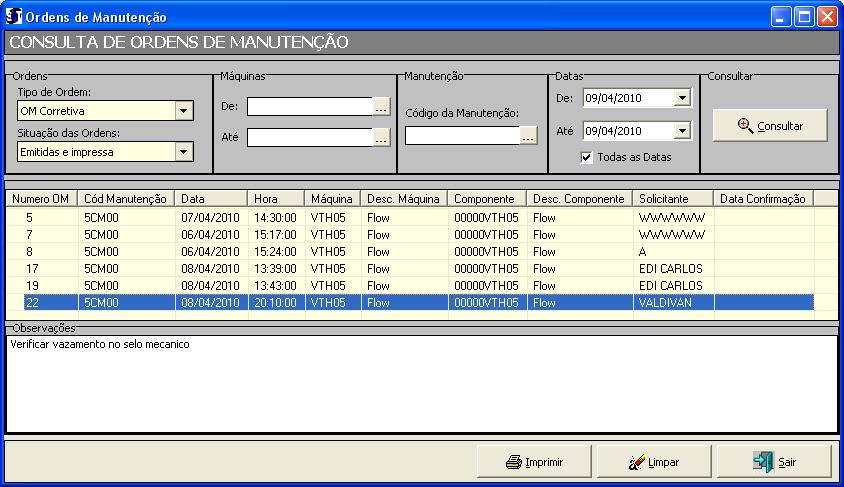
Task: Click in the Máquinas 'De' text field
Action: 309,107
